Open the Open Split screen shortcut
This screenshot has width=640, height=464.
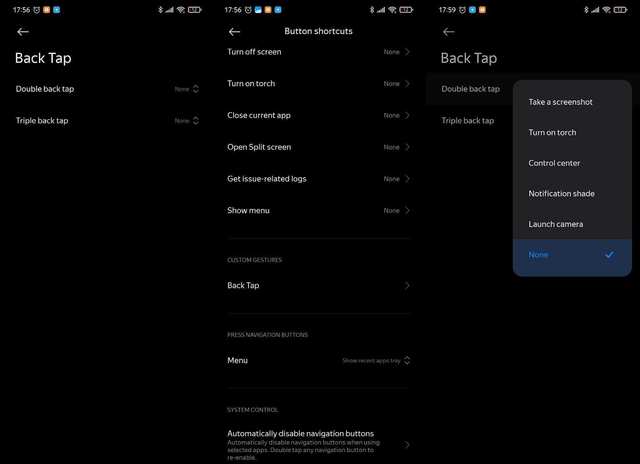coord(259,147)
